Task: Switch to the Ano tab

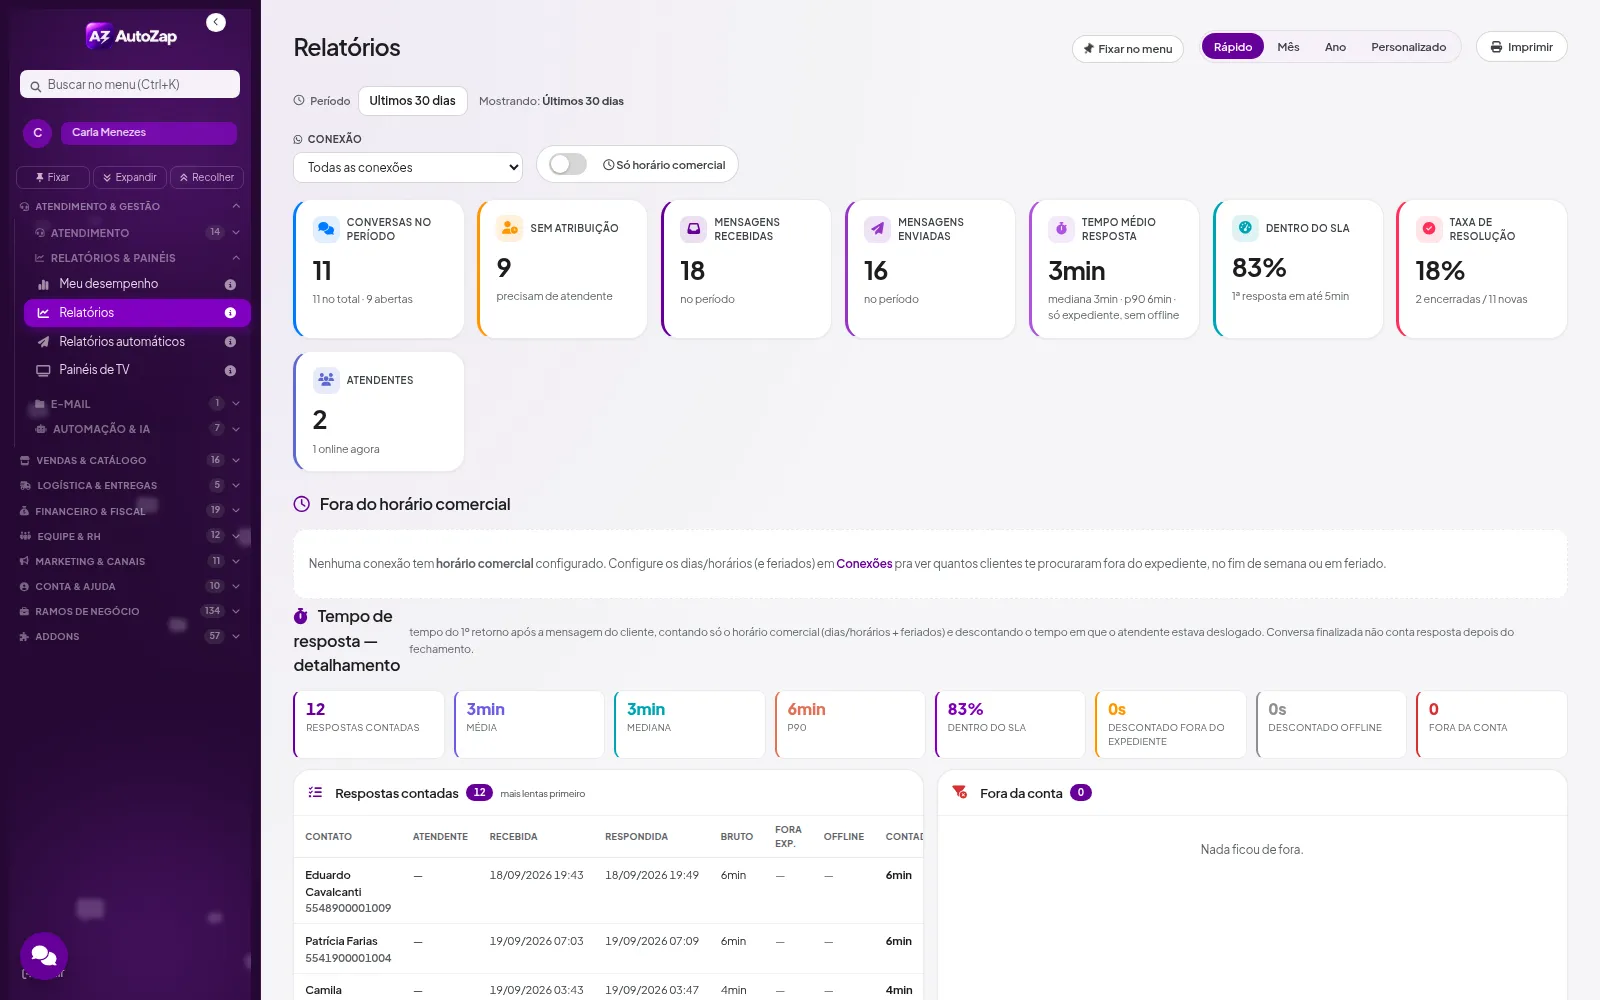Action: (1335, 47)
